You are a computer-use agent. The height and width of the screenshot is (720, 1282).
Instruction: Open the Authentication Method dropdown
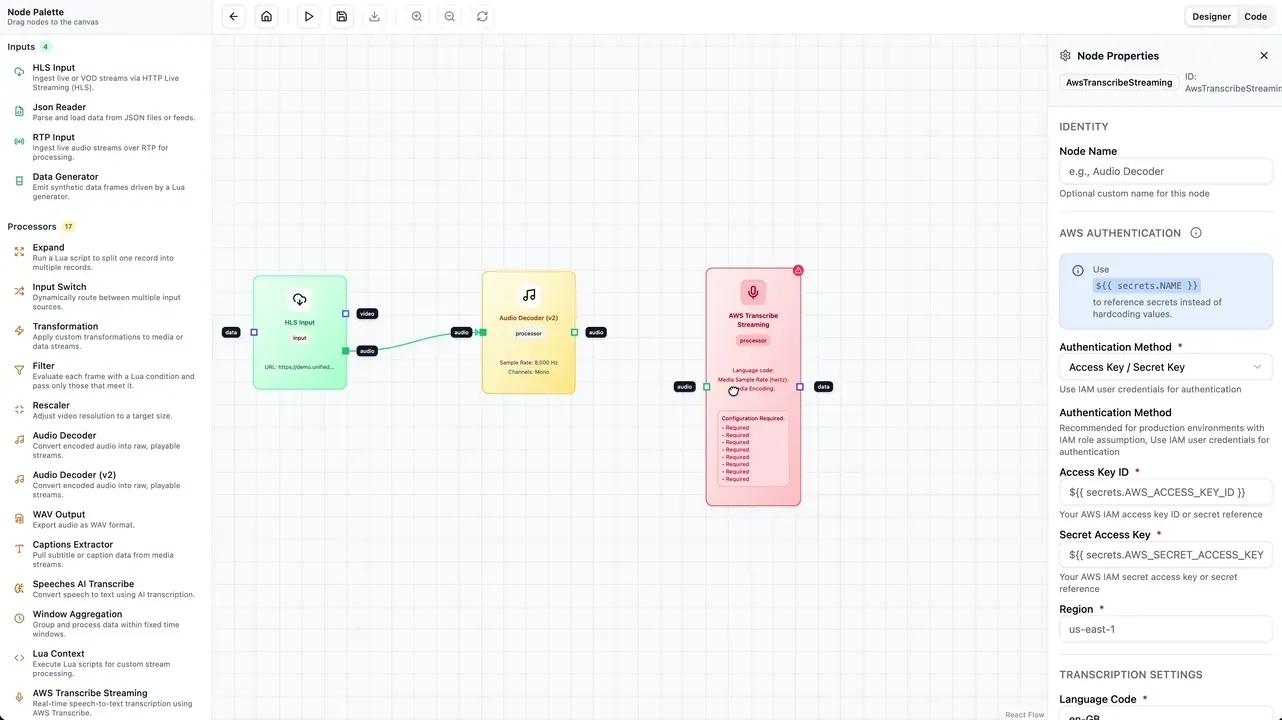(x=1164, y=366)
